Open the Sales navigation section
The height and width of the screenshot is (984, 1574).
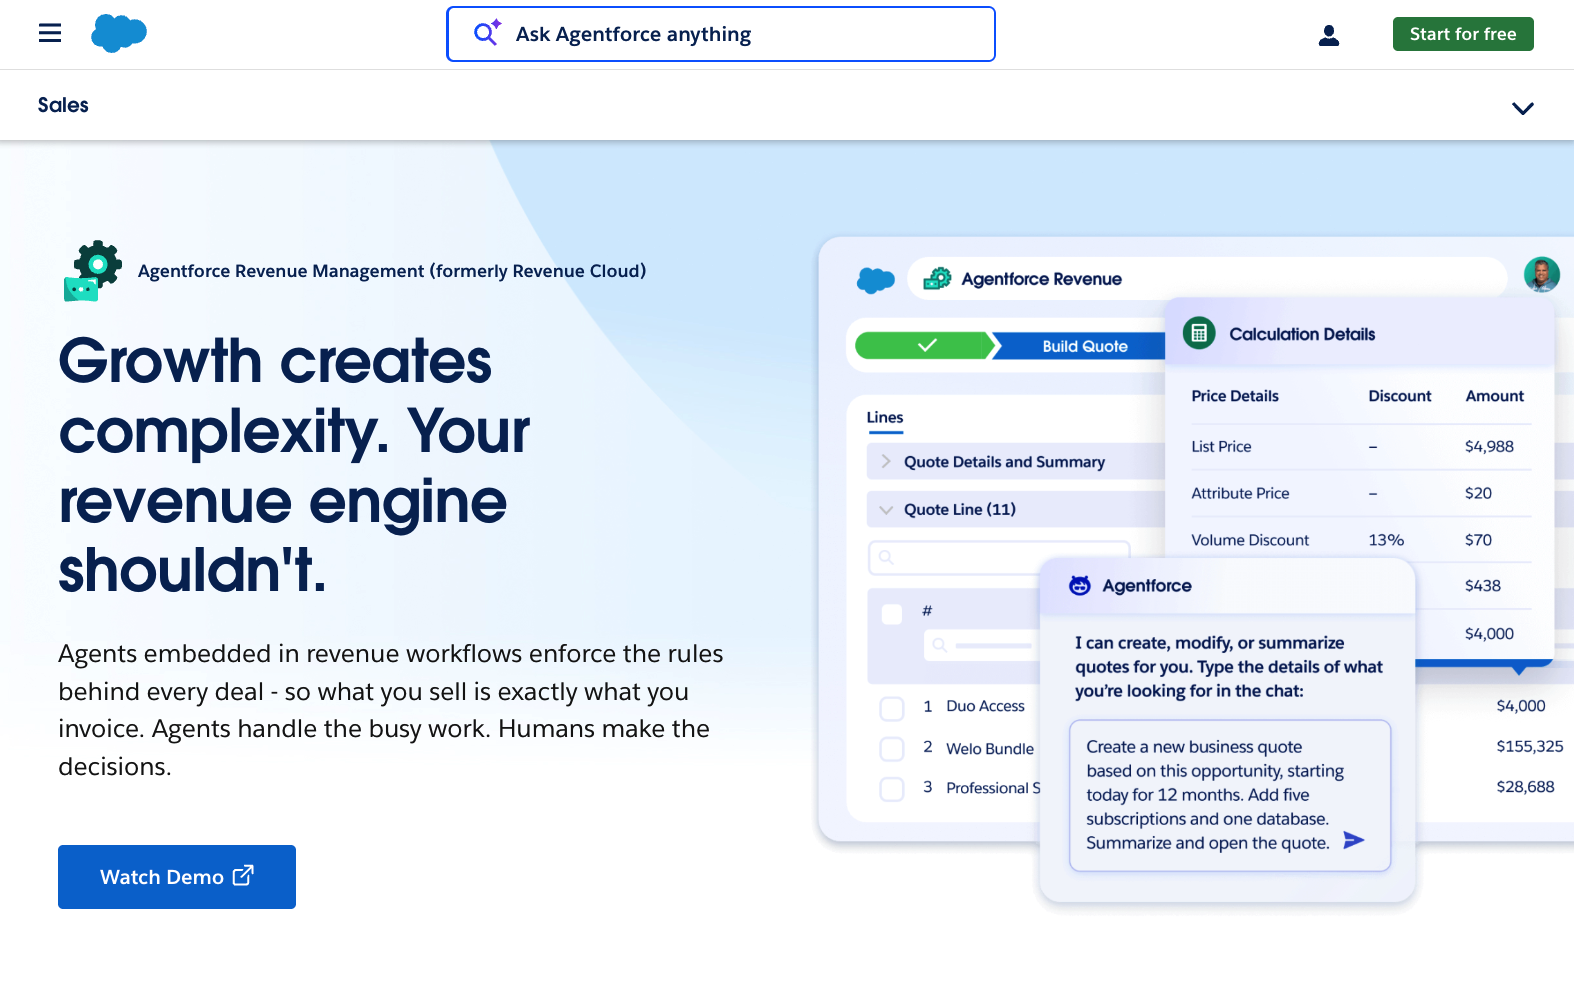(x=63, y=105)
